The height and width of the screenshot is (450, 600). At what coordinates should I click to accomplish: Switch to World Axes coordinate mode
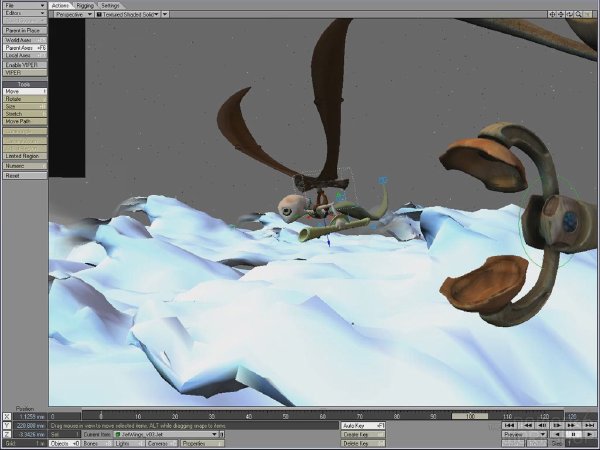(25, 40)
